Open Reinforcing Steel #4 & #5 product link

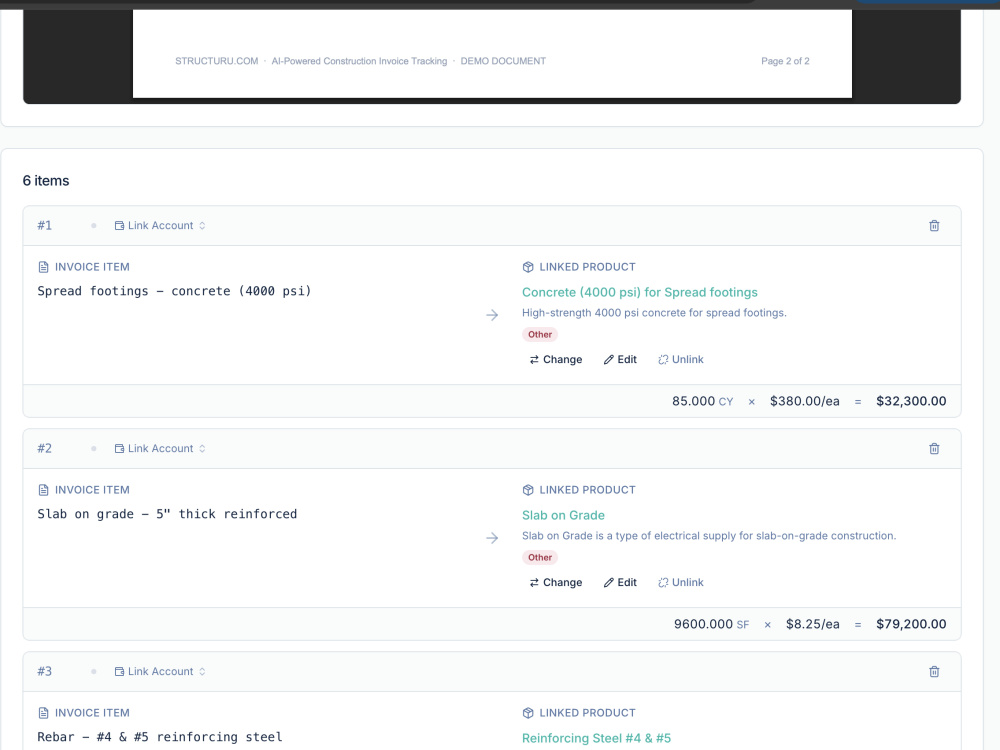(596, 739)
